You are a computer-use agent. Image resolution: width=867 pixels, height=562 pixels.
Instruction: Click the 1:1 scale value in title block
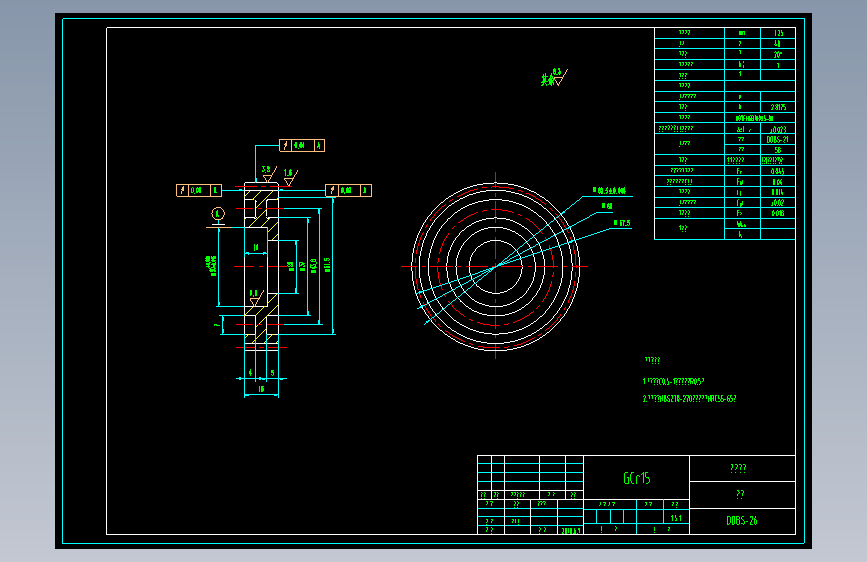(x=676, y=518)
